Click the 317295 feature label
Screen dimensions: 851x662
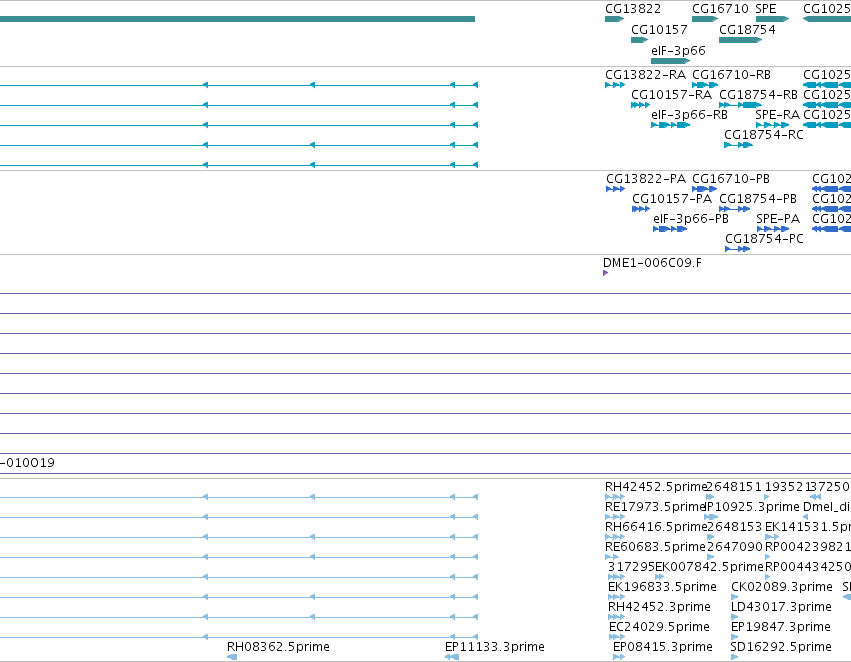tap(631, 567)
